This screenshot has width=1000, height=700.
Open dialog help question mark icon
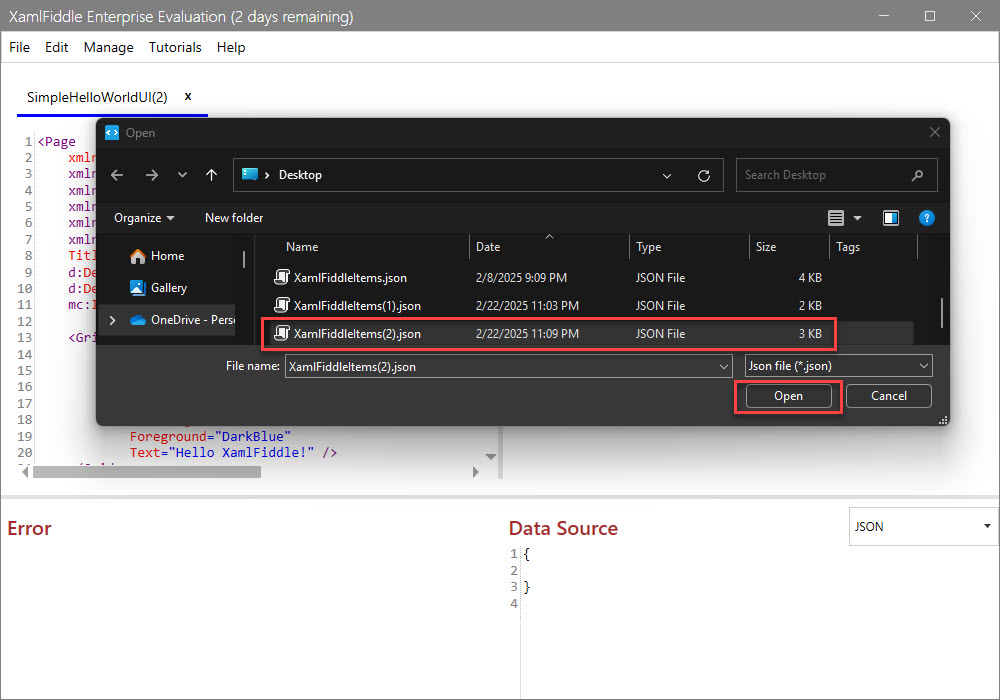click(927, 218)
